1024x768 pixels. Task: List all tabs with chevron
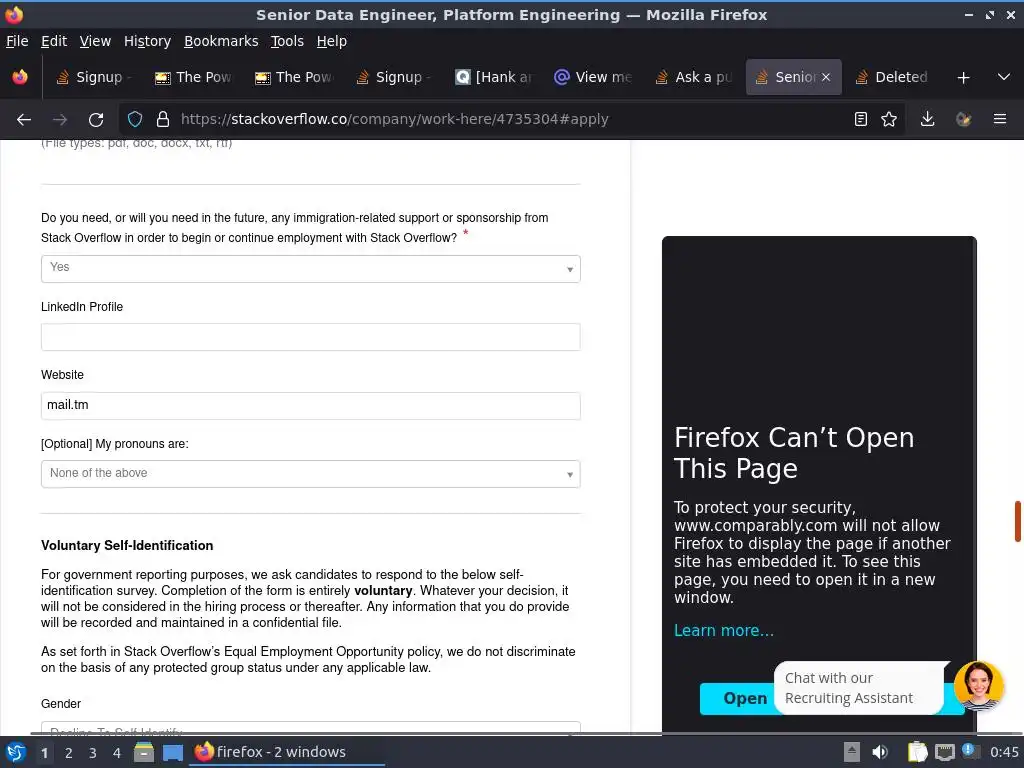pyautogui.click(x=1004, y=77)
